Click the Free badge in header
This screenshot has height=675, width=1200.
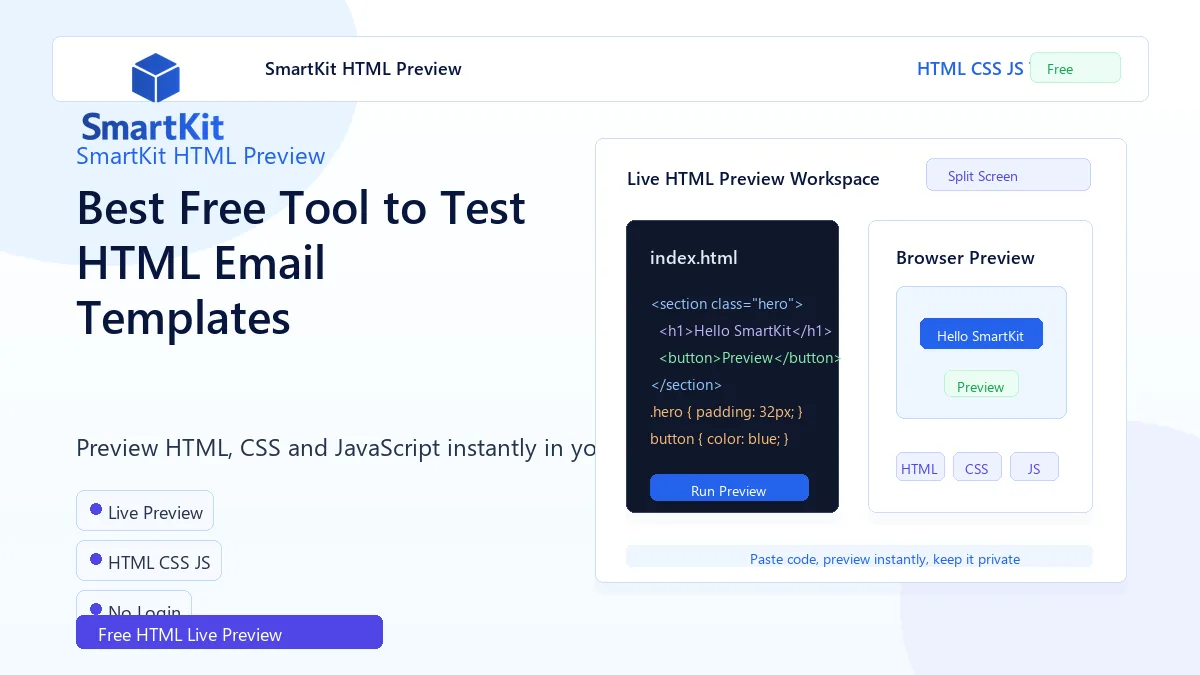point(1075,68)
